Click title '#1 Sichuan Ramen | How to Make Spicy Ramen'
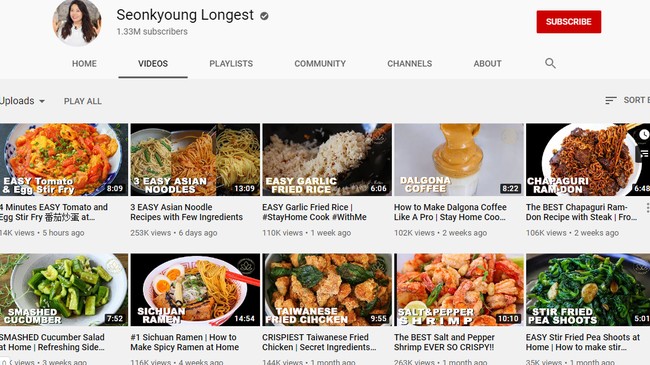Image resolution: width=650 pixels, height=365 pixels. click(x=184, y=342)
